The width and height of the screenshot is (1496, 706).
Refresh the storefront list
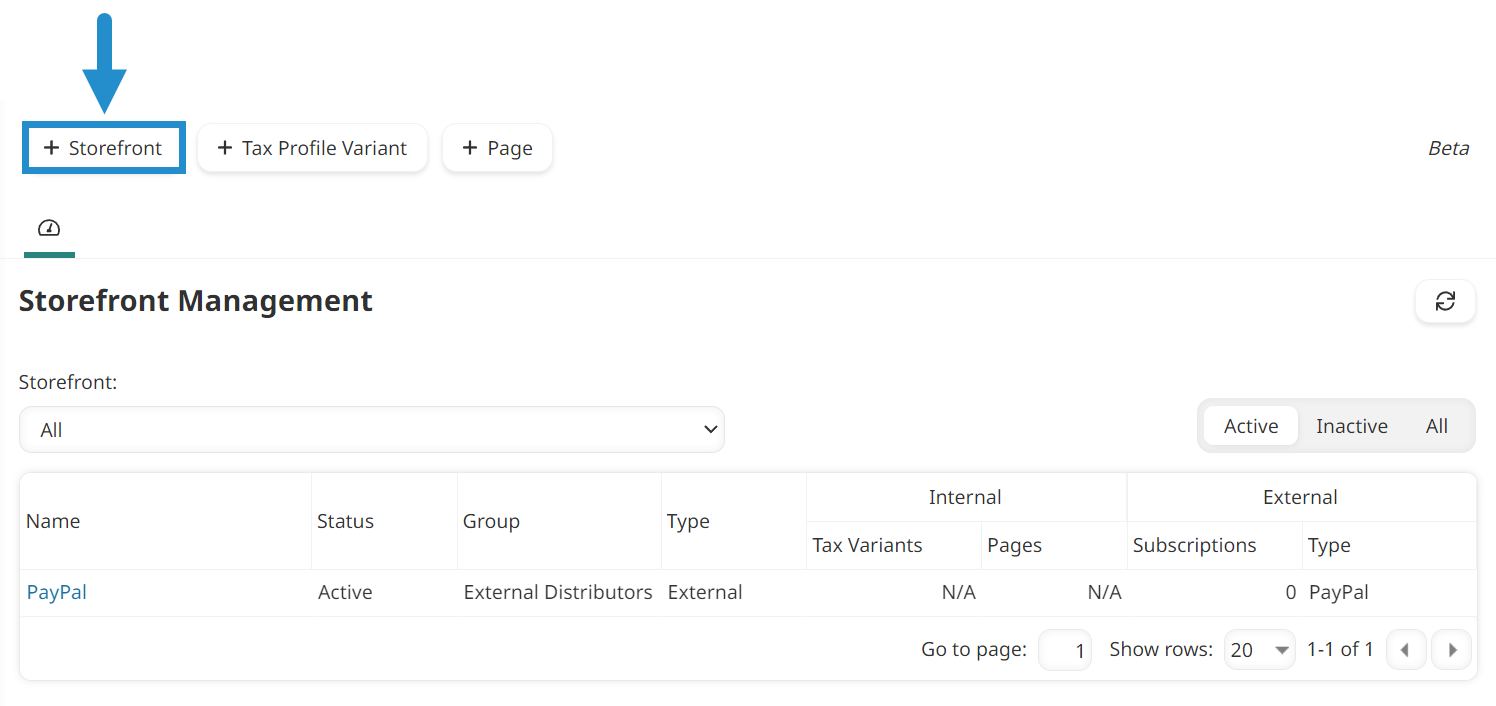(x=1445, y=301)
